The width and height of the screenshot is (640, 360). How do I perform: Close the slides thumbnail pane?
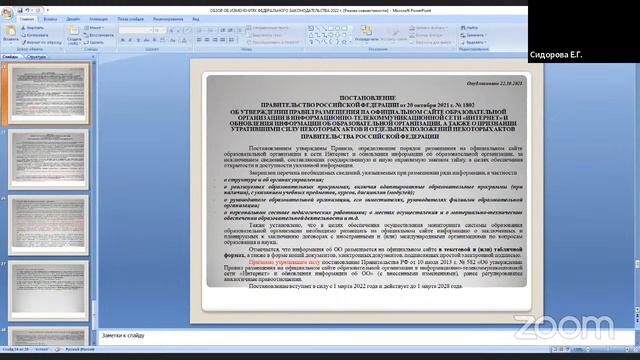tap(93, 57)
